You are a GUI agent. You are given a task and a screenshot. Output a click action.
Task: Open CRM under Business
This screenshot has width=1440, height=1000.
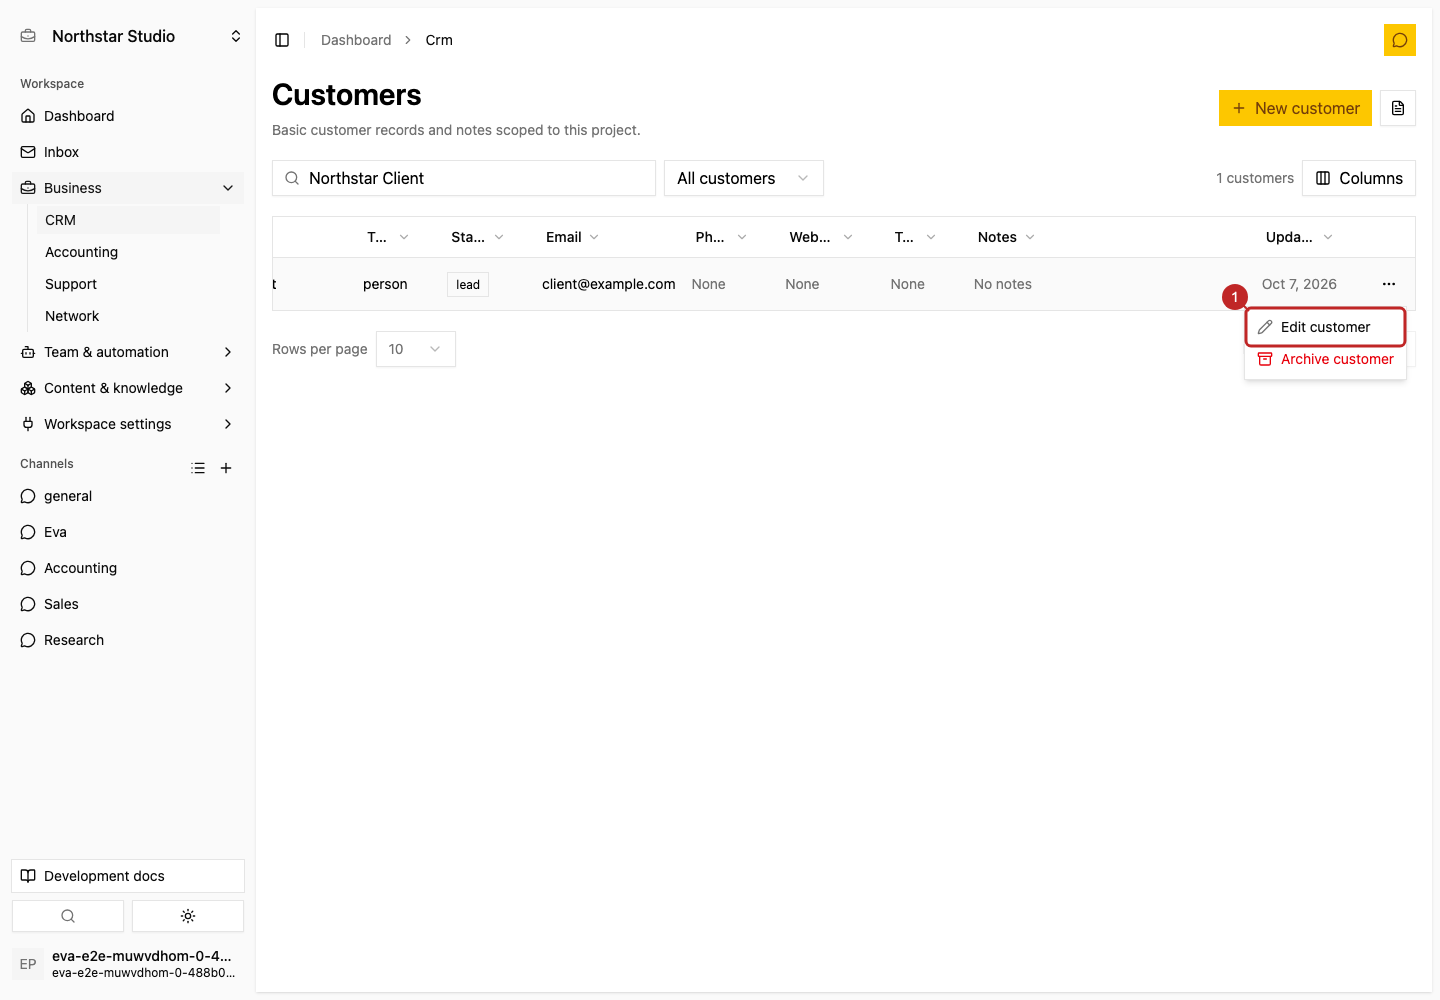pyautogui.click(x=128, y=220)
